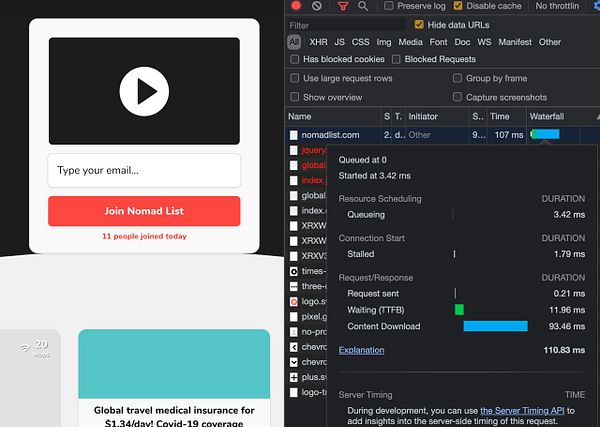Filter requests by the XHR type
This screenshot has width=600, height=427.
[318, 42]
